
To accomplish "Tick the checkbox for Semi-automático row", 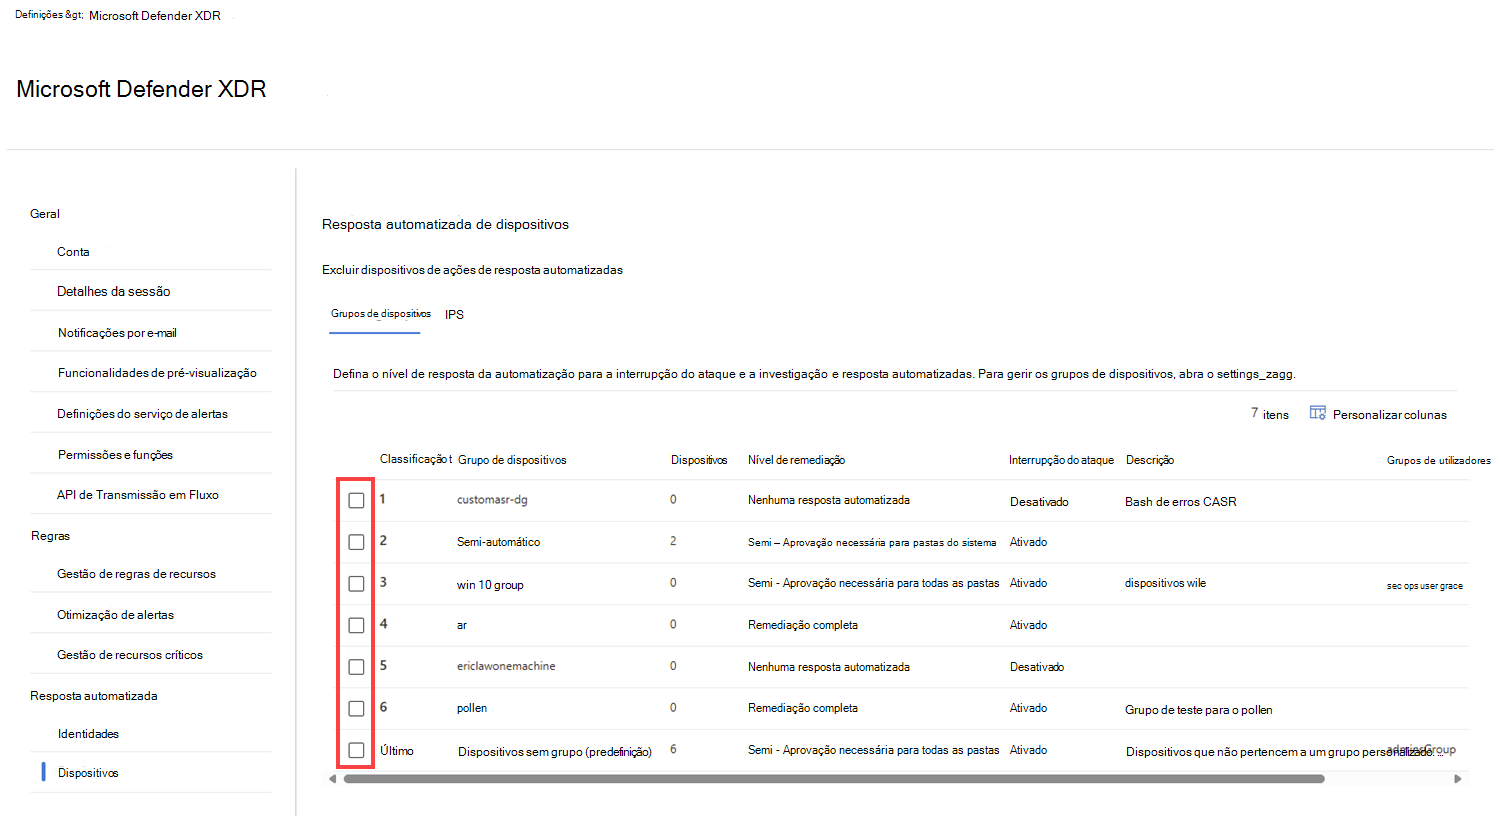I will point(356,542).
